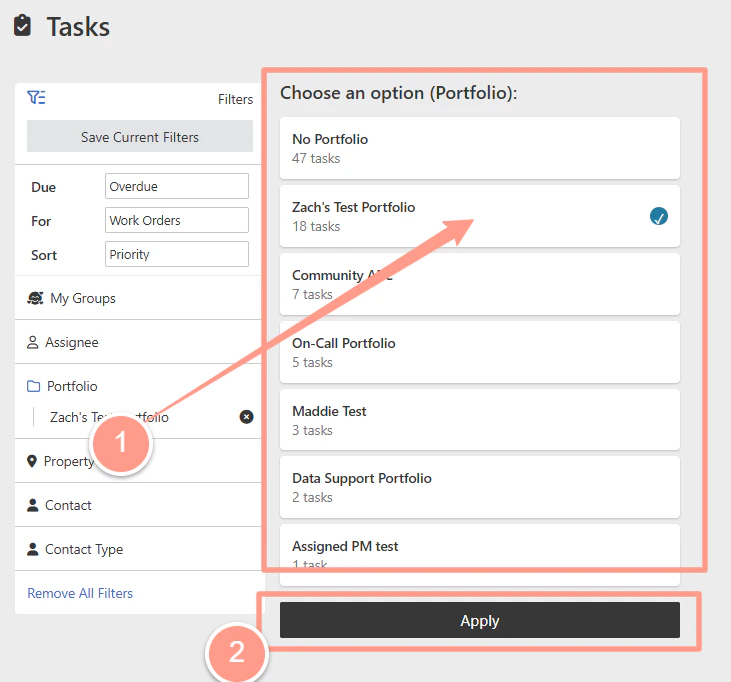The image size is (731, 682).
Task: Click the 'Choose an option (Portfolio):' heading
Action: point(399,93)
